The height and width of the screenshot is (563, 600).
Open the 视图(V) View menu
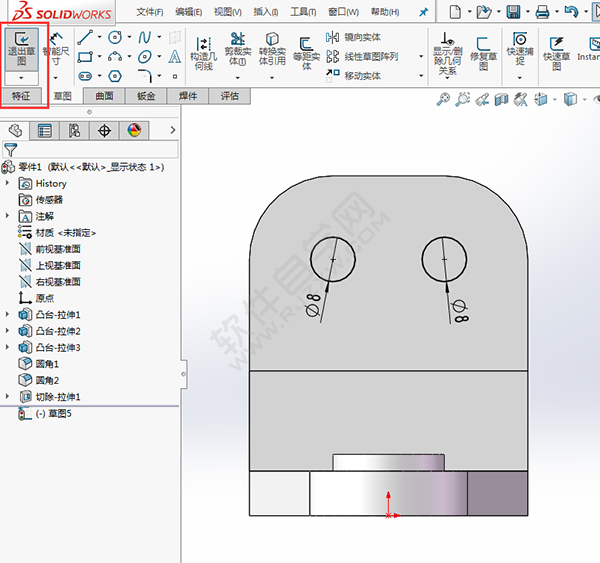(x=228, y=12)
